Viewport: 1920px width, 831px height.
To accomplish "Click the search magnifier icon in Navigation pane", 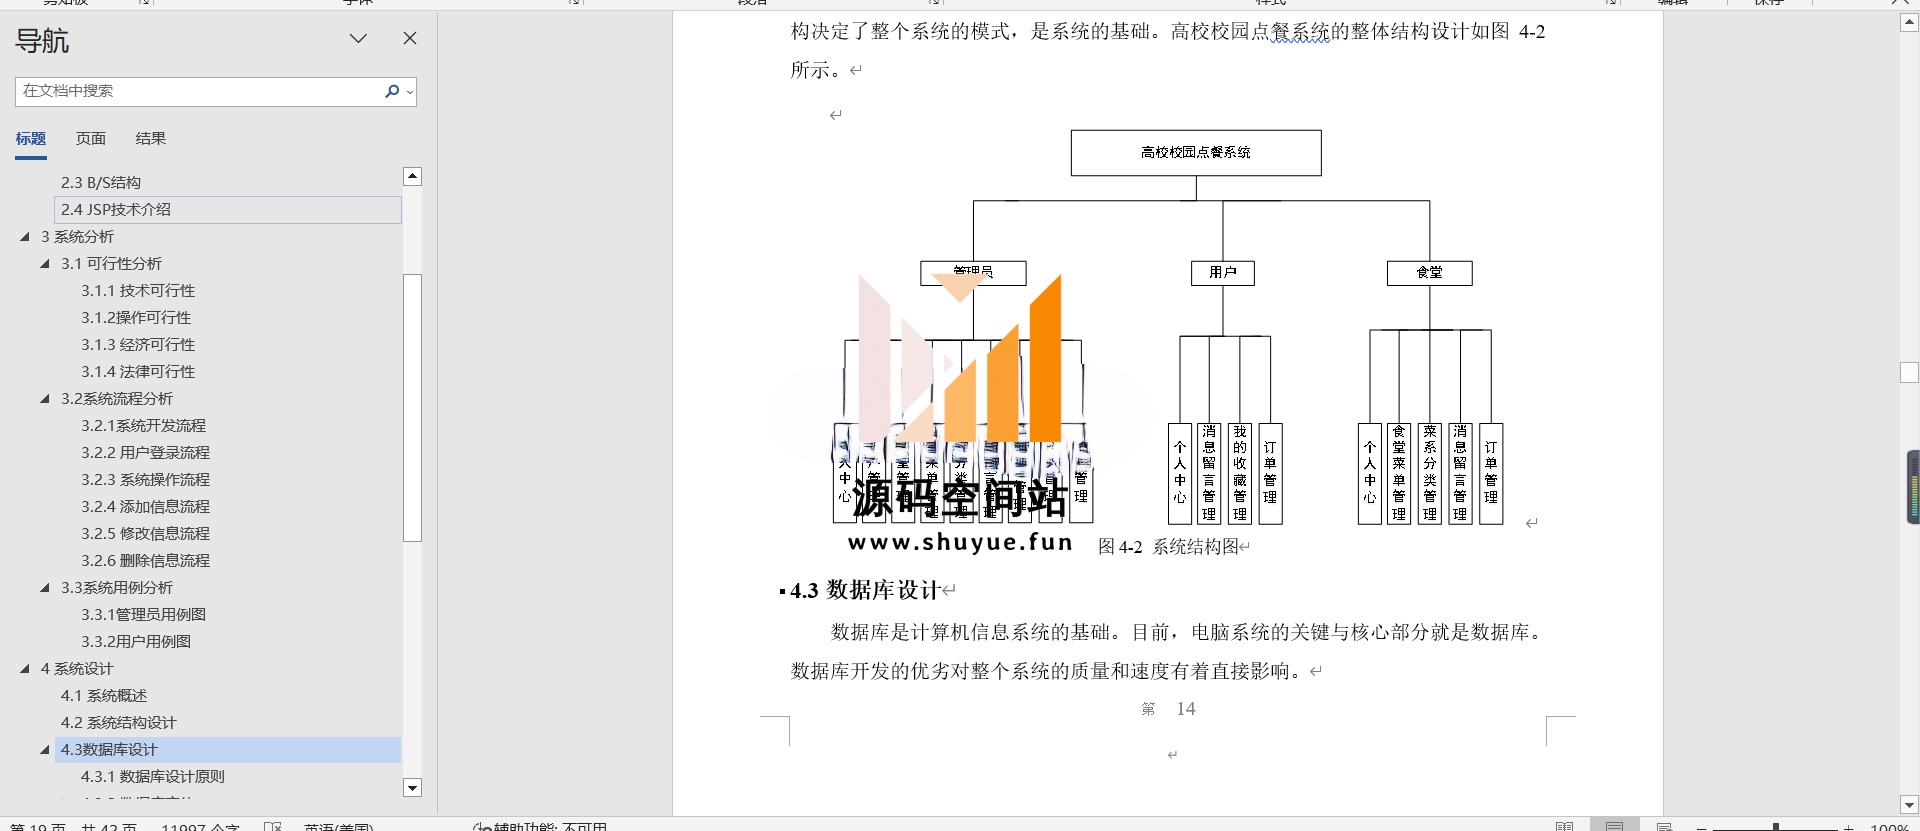I will 391,91.
